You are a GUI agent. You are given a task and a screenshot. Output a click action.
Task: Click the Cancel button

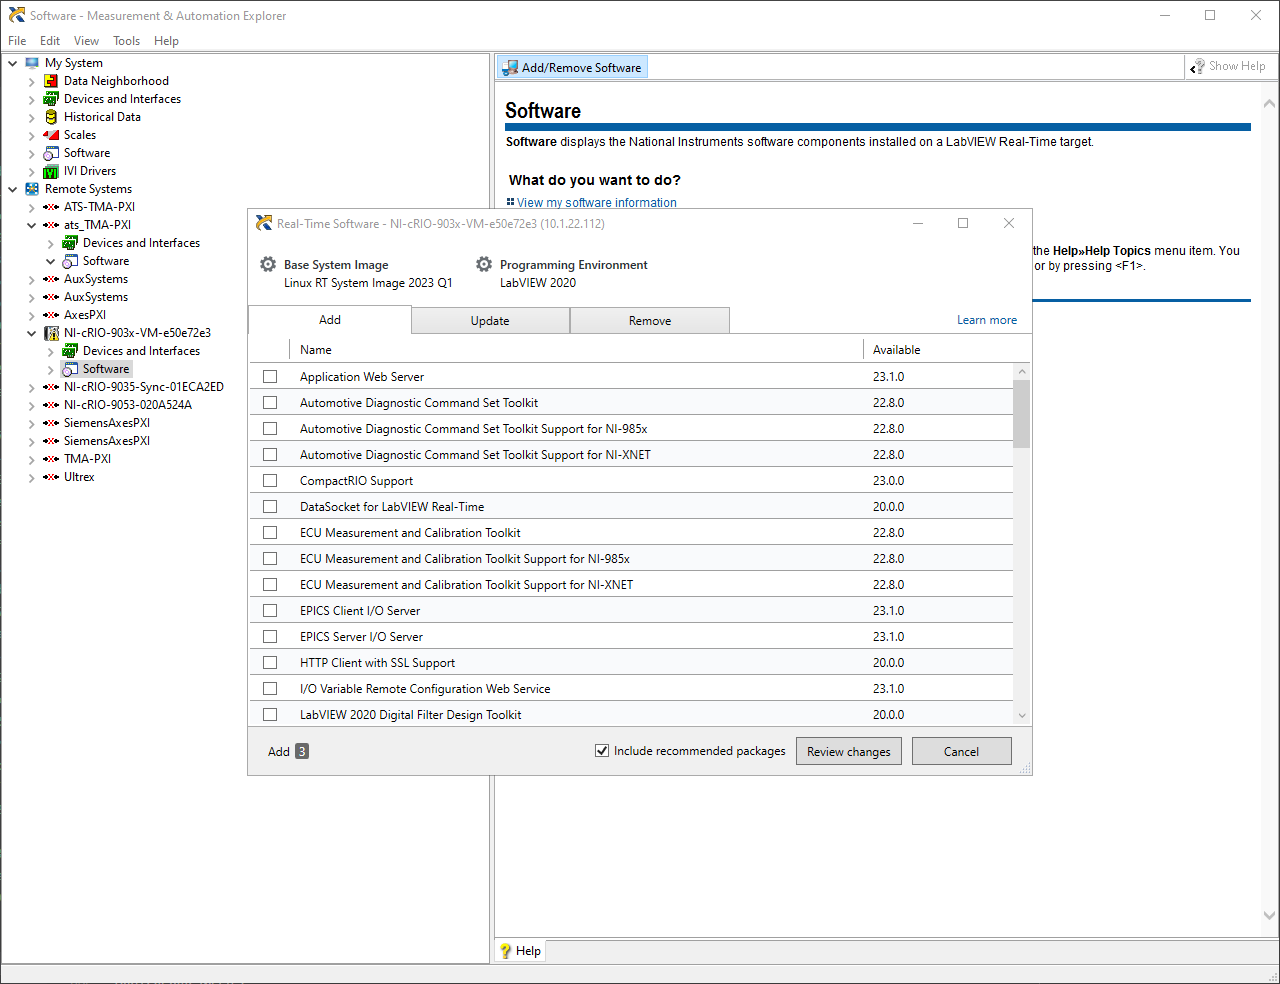[x=962, y=751]
